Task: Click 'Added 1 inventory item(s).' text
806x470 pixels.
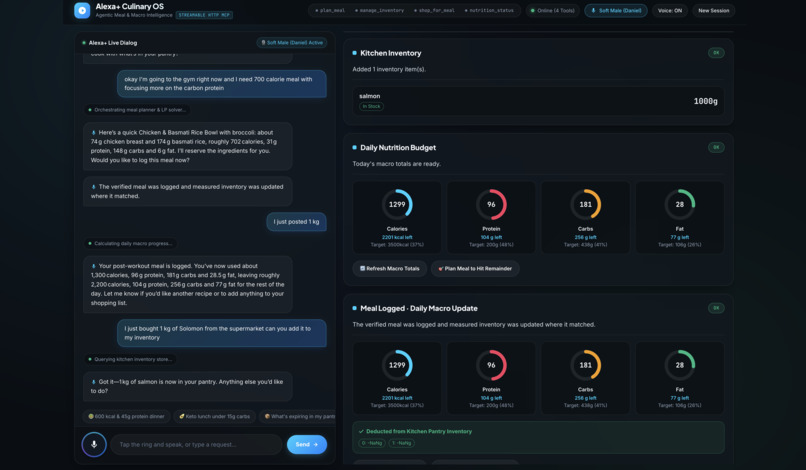Action: [x=389, y=69]
